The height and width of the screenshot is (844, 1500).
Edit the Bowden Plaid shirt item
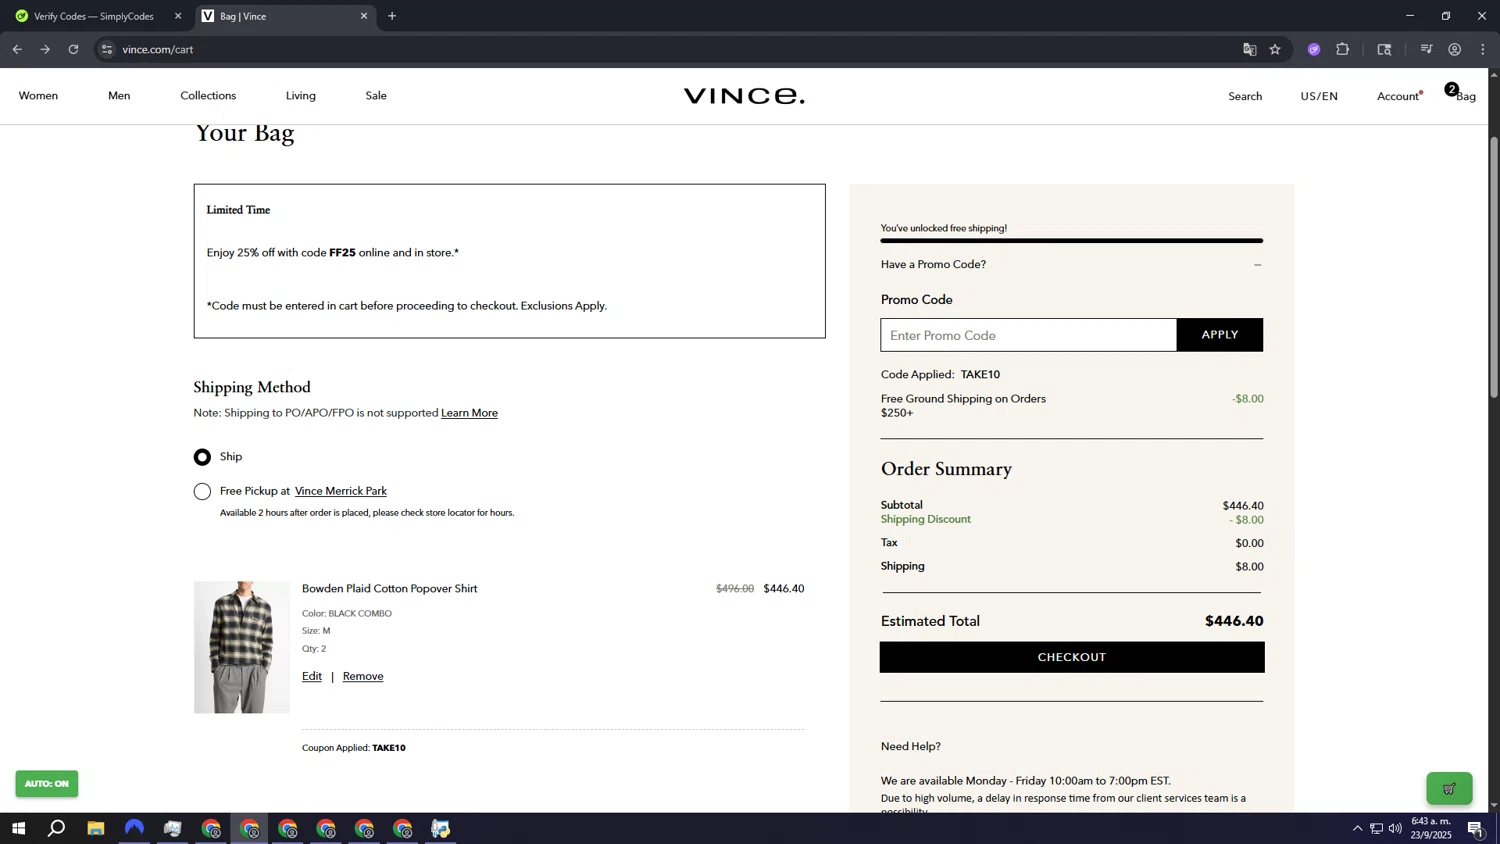(x=312, y=677)
